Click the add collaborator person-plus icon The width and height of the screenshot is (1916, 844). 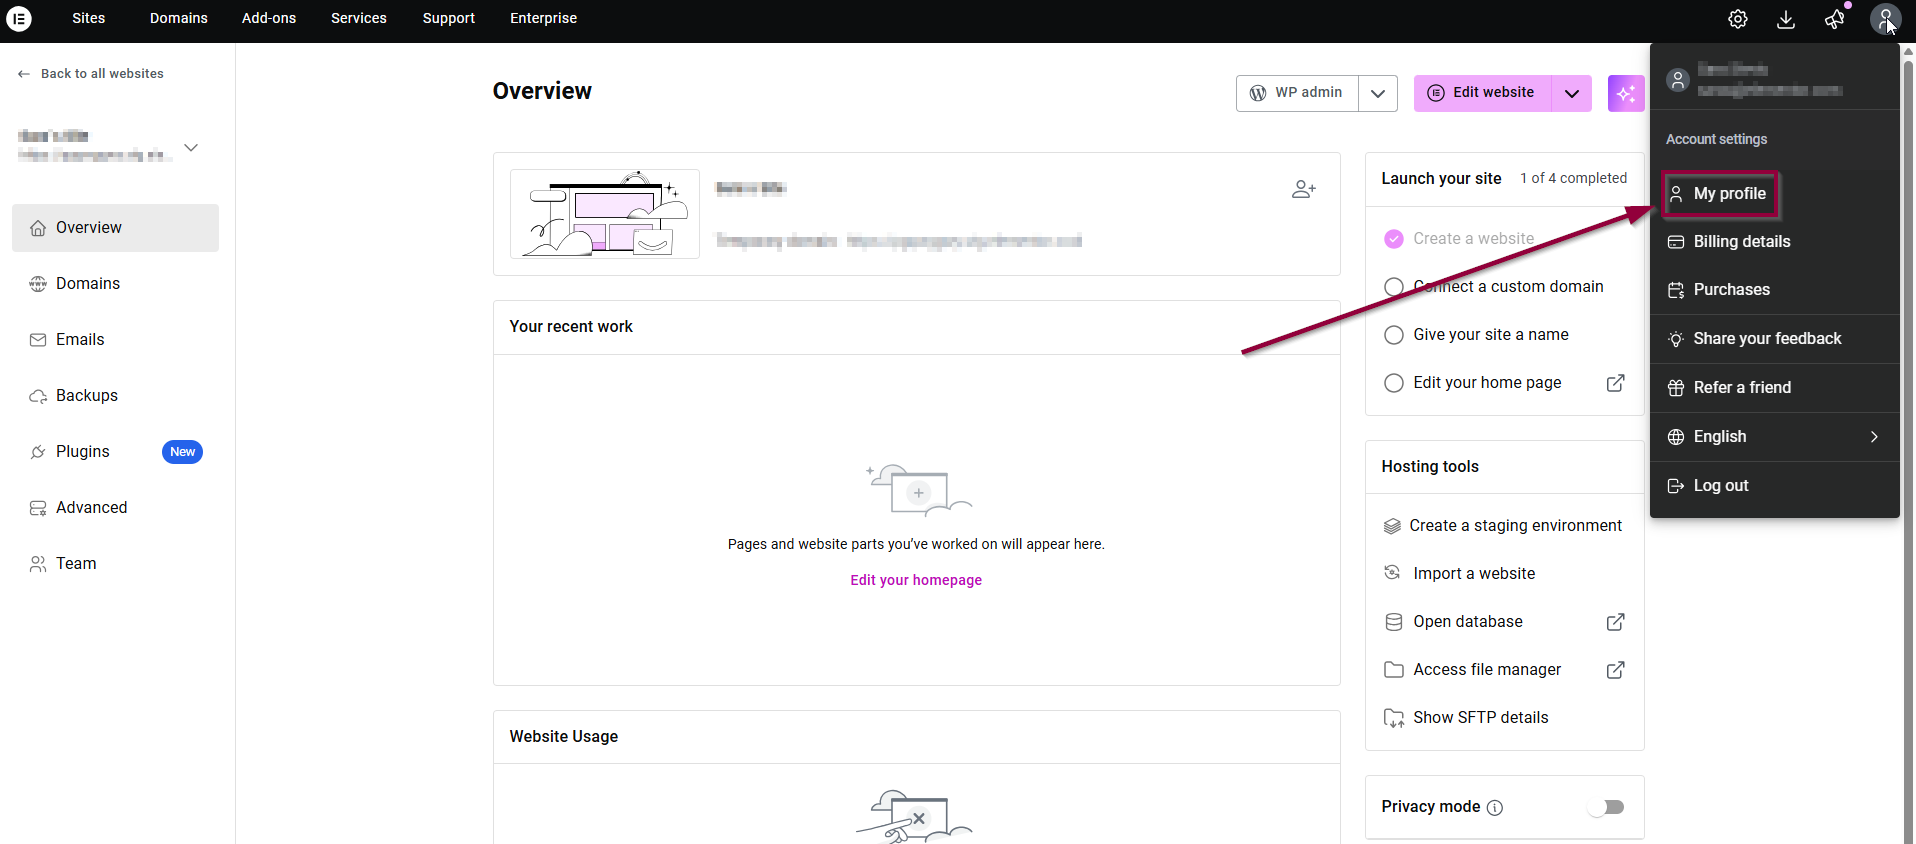(1303, 189)
